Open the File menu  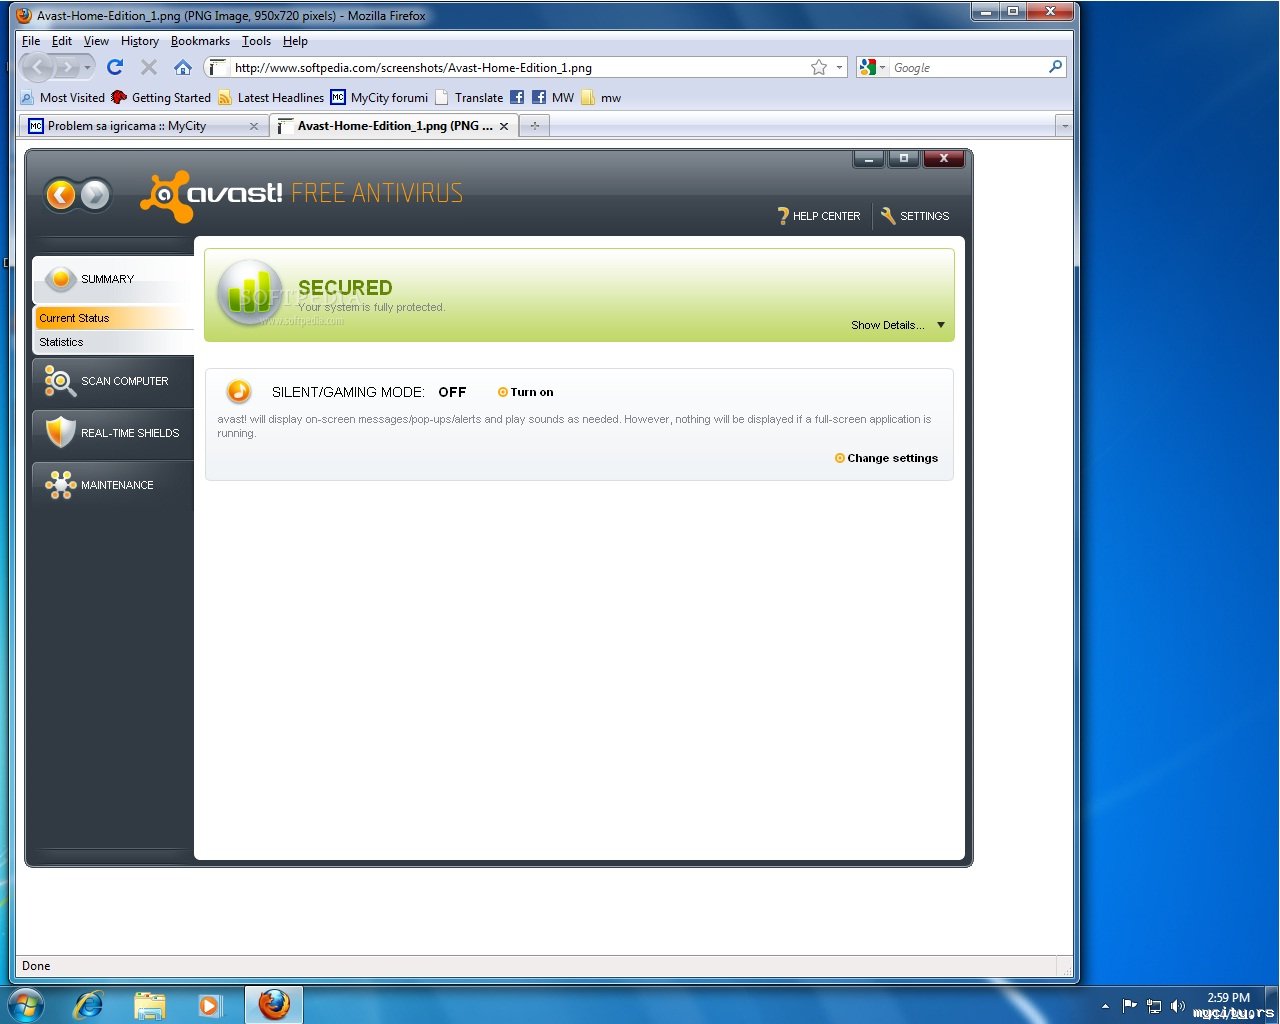click(31, 41)
